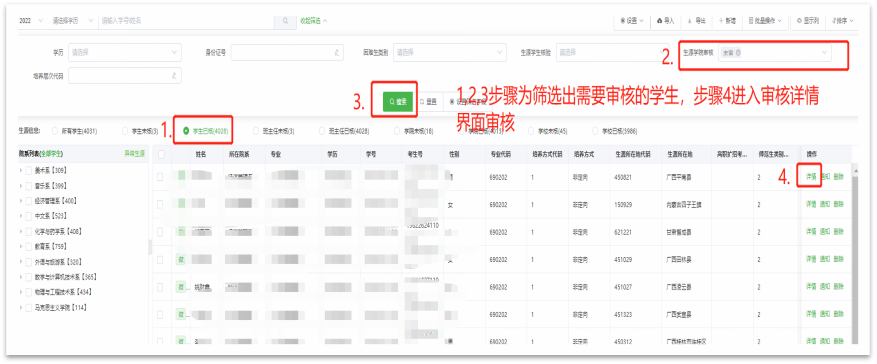Screen dimensions: 877x364
Task: Click into the 培养层次代码 input field
Action: click(x=125, y=75)
